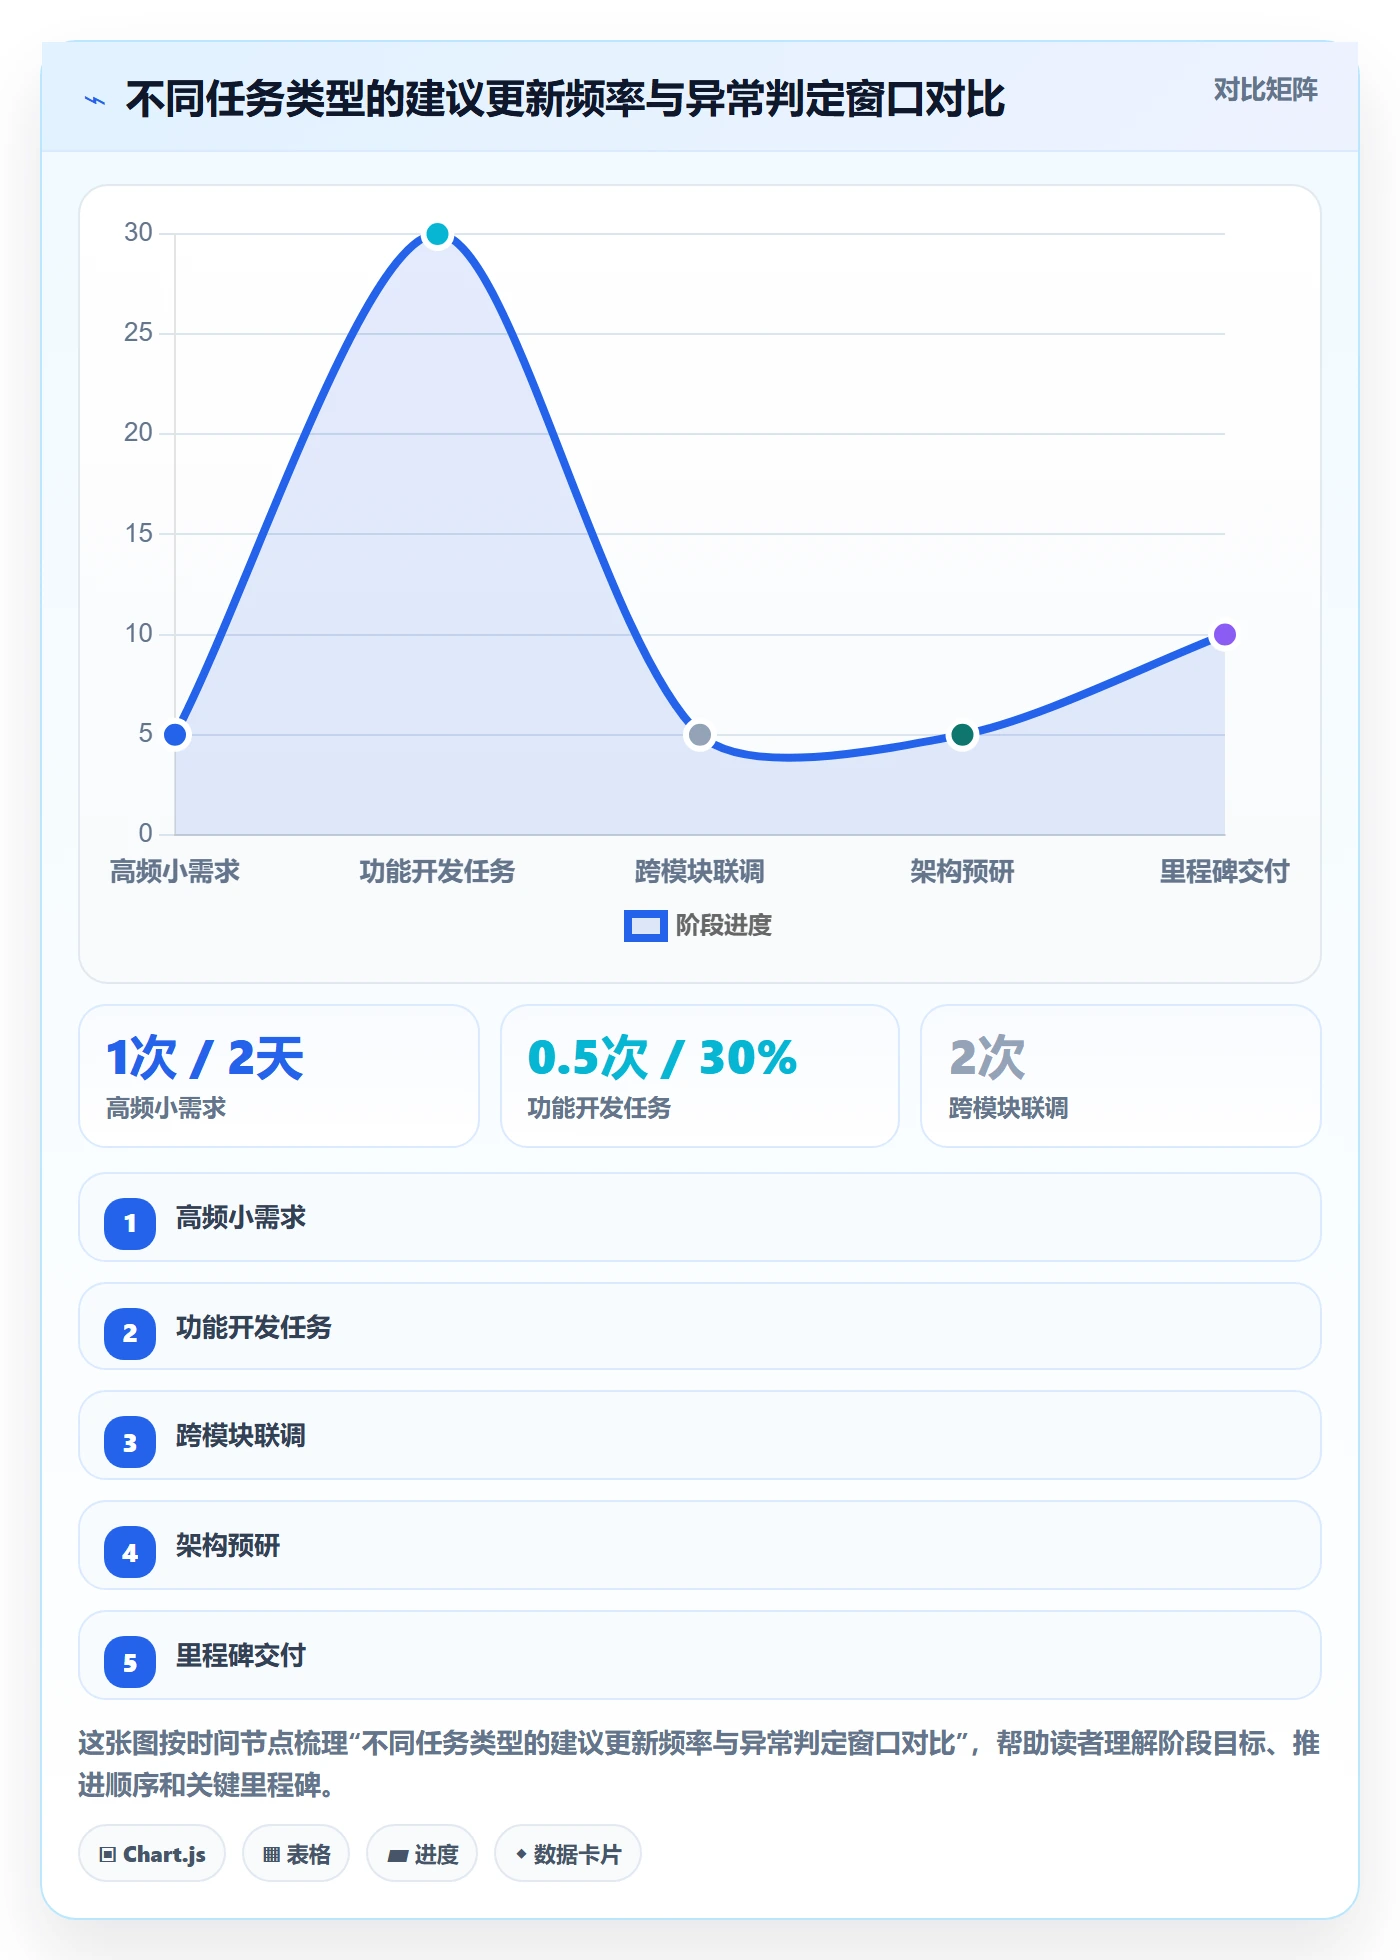
Task: Click the number 3 badge for 跨模块联调
Action: (130, 1442)
